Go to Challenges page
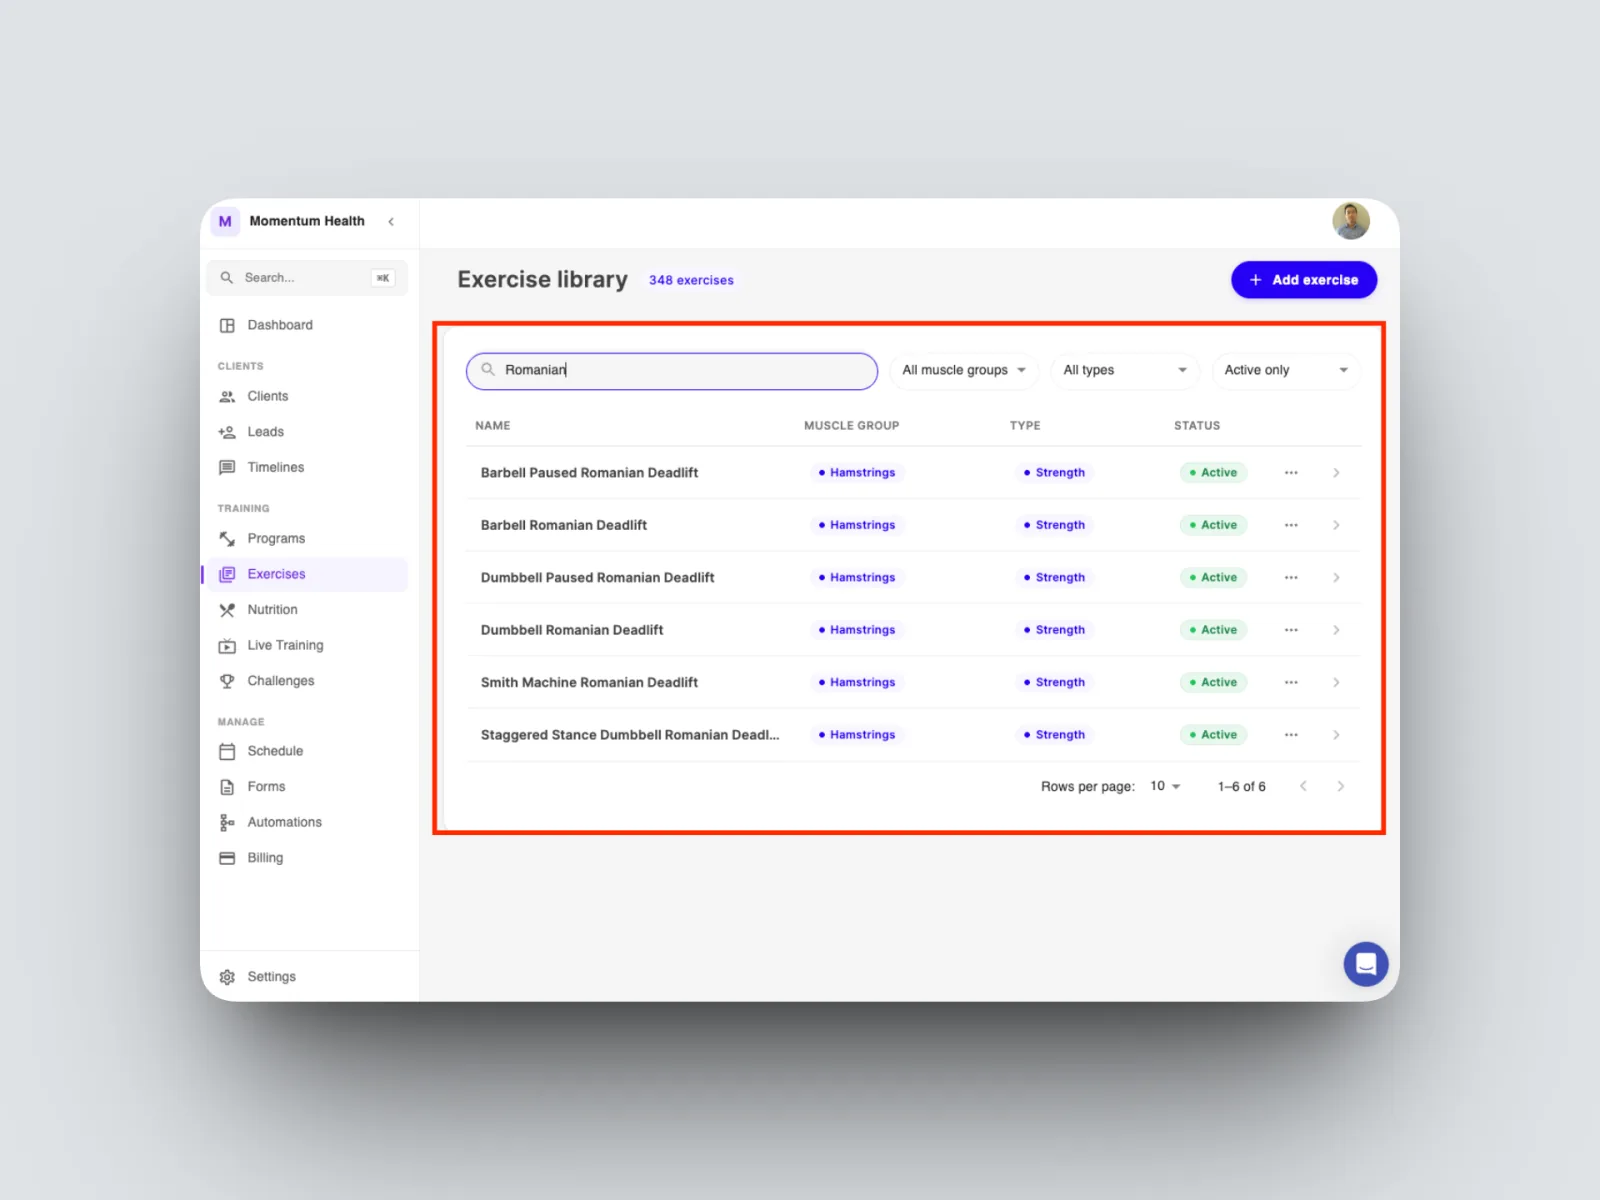The width and height of the screenshot is (1600, 1200). pyautogui.click(x=308, y=681)
